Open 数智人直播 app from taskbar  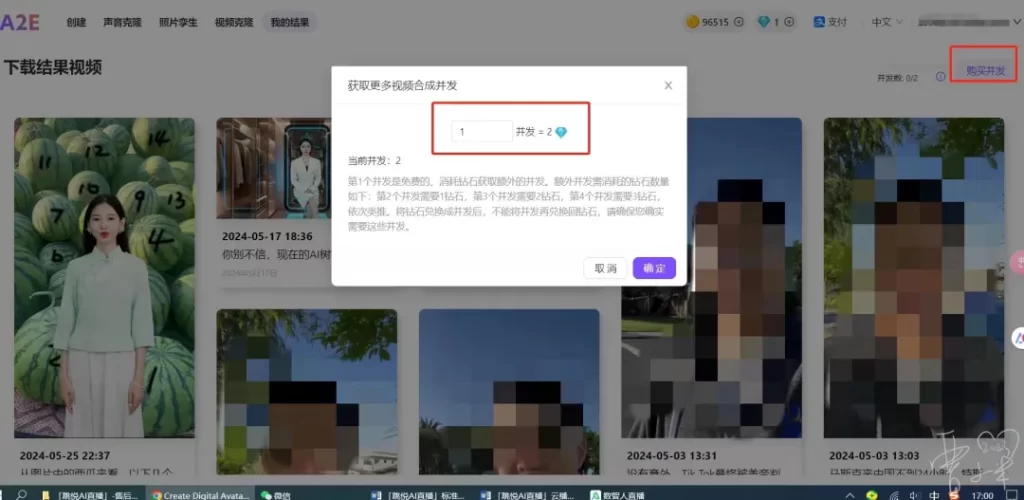coord(617,495)
